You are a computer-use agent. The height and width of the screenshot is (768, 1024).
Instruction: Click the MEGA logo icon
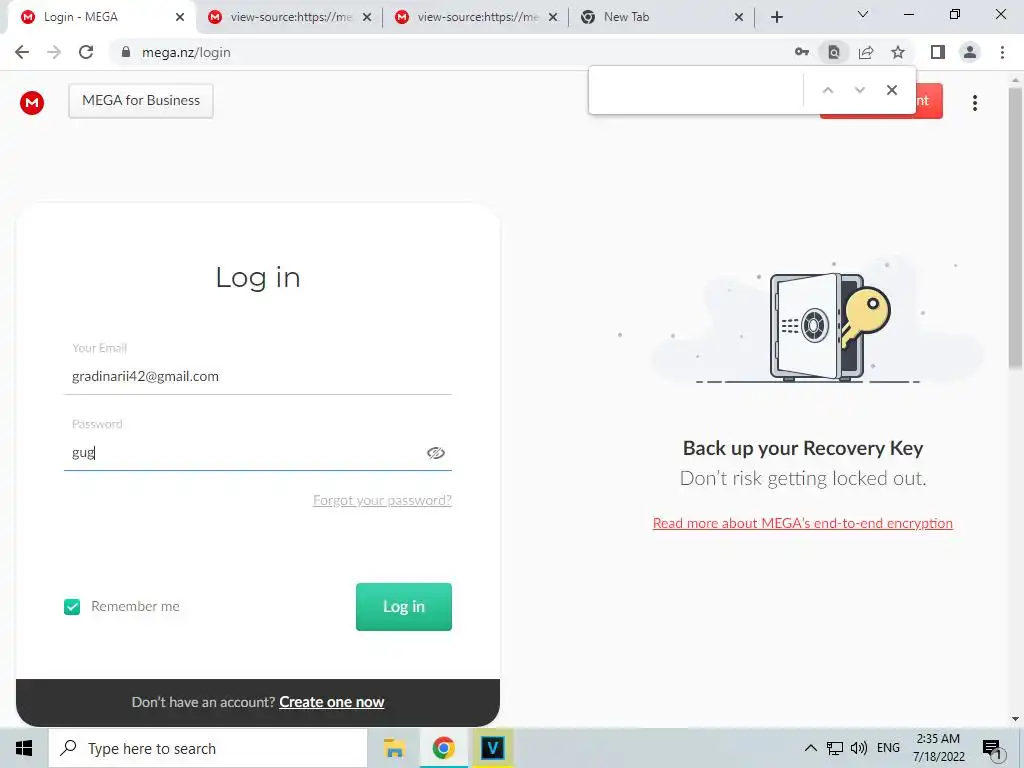click(x=32, y=103)
